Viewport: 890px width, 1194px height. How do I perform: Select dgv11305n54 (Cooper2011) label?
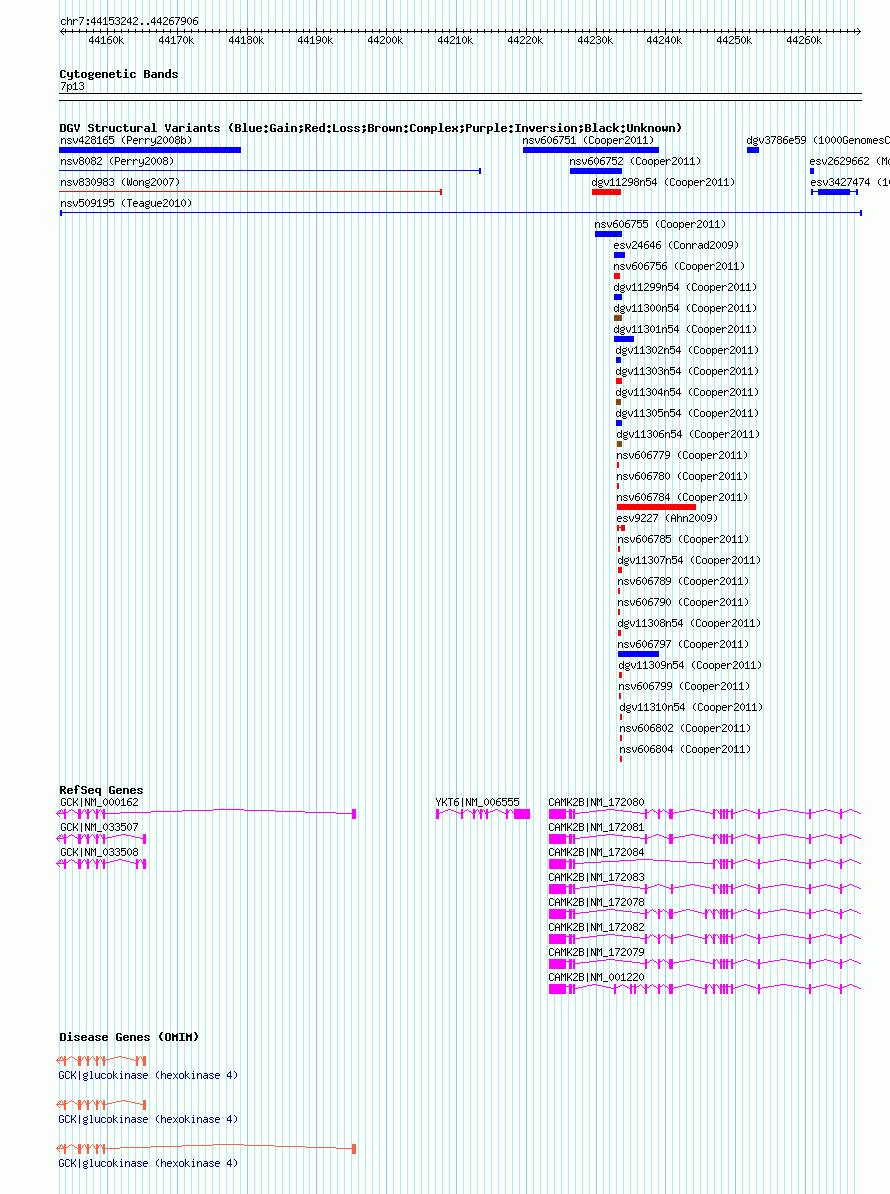(687, 413)
